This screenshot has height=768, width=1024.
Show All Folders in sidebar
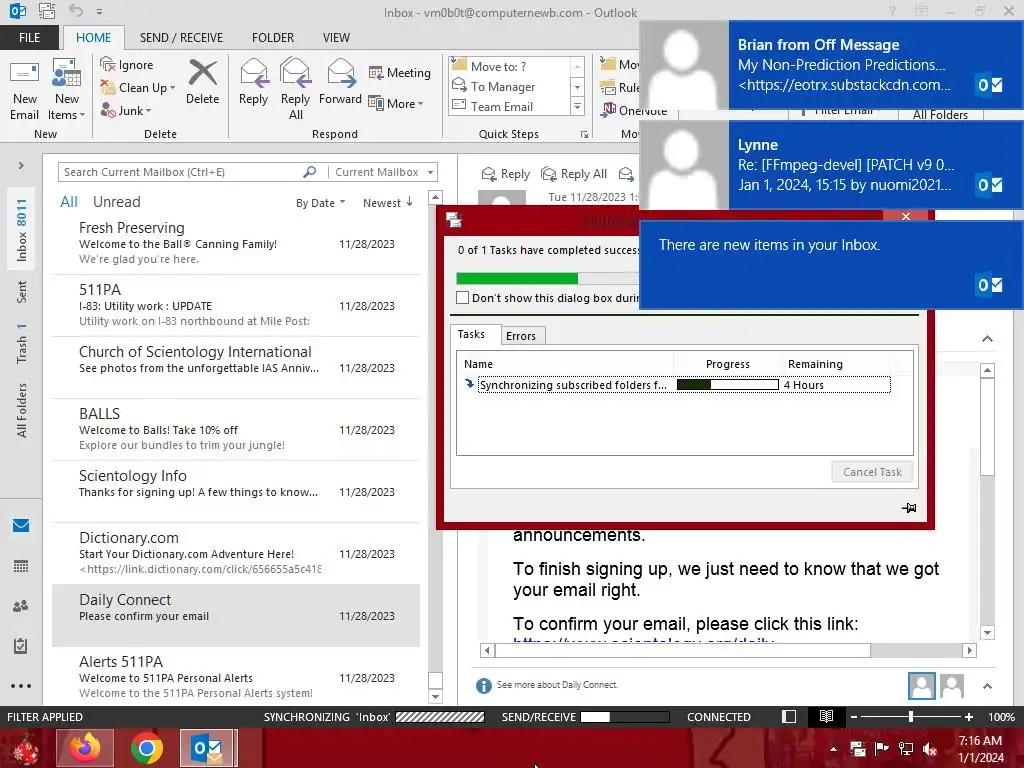22,410
